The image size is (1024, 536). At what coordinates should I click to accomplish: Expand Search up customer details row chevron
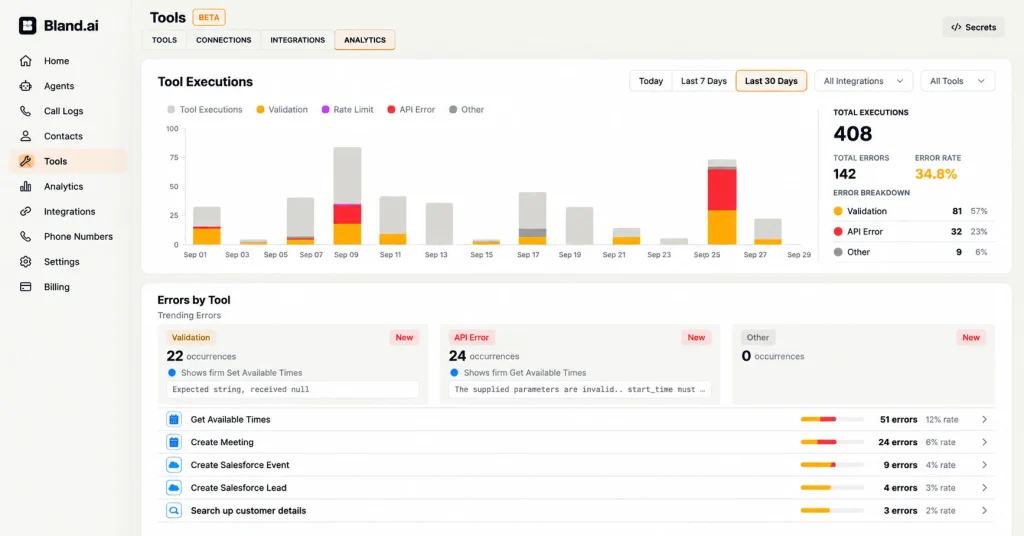point(984,511)
